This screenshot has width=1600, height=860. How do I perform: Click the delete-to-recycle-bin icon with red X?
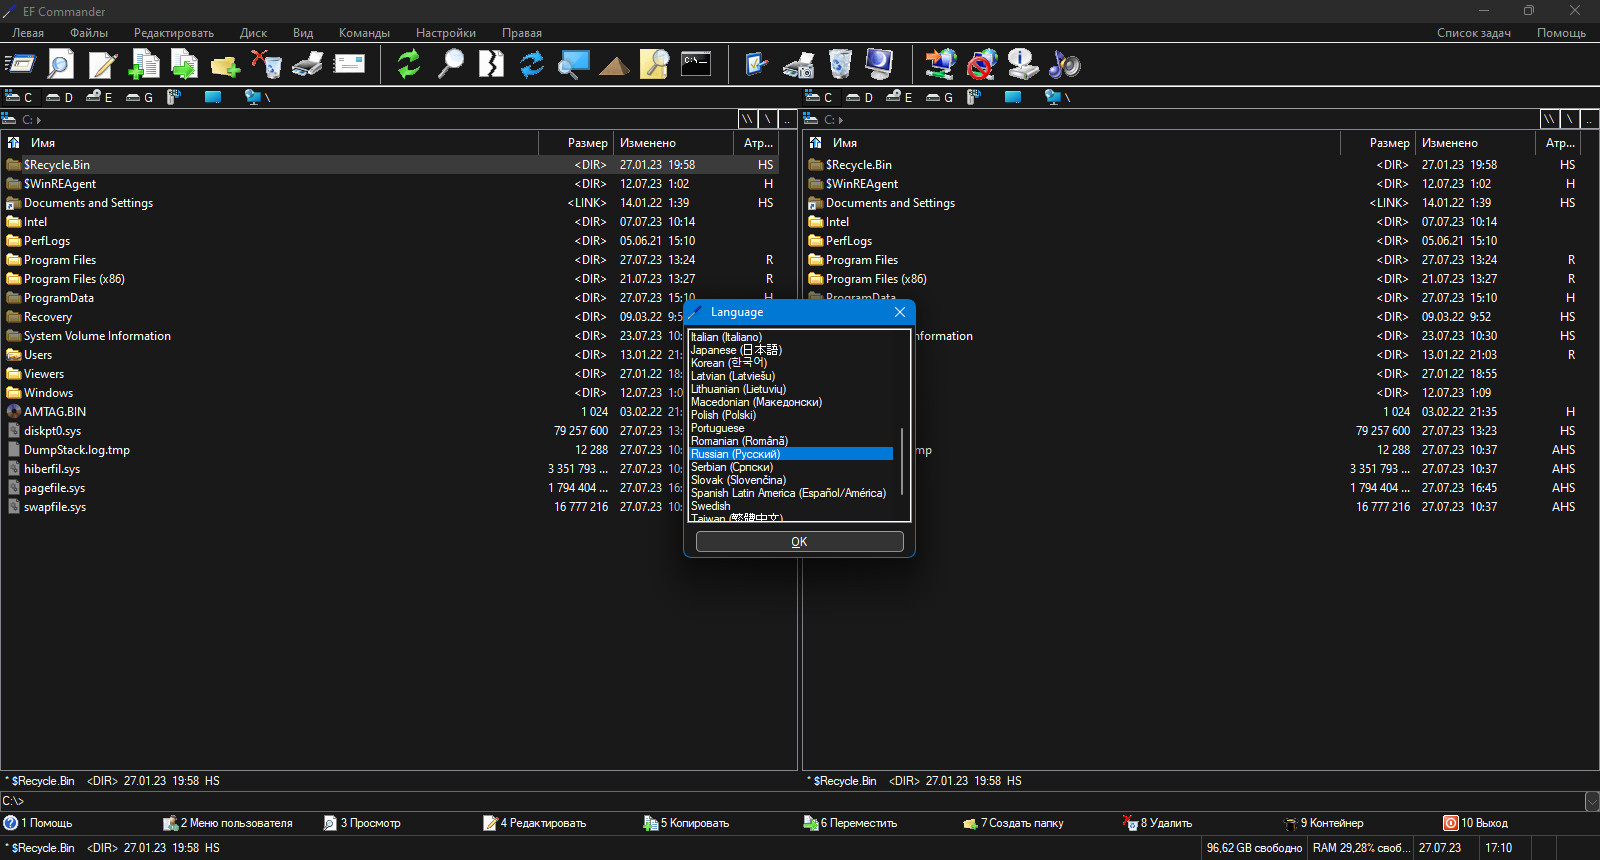tap(266, 64)
